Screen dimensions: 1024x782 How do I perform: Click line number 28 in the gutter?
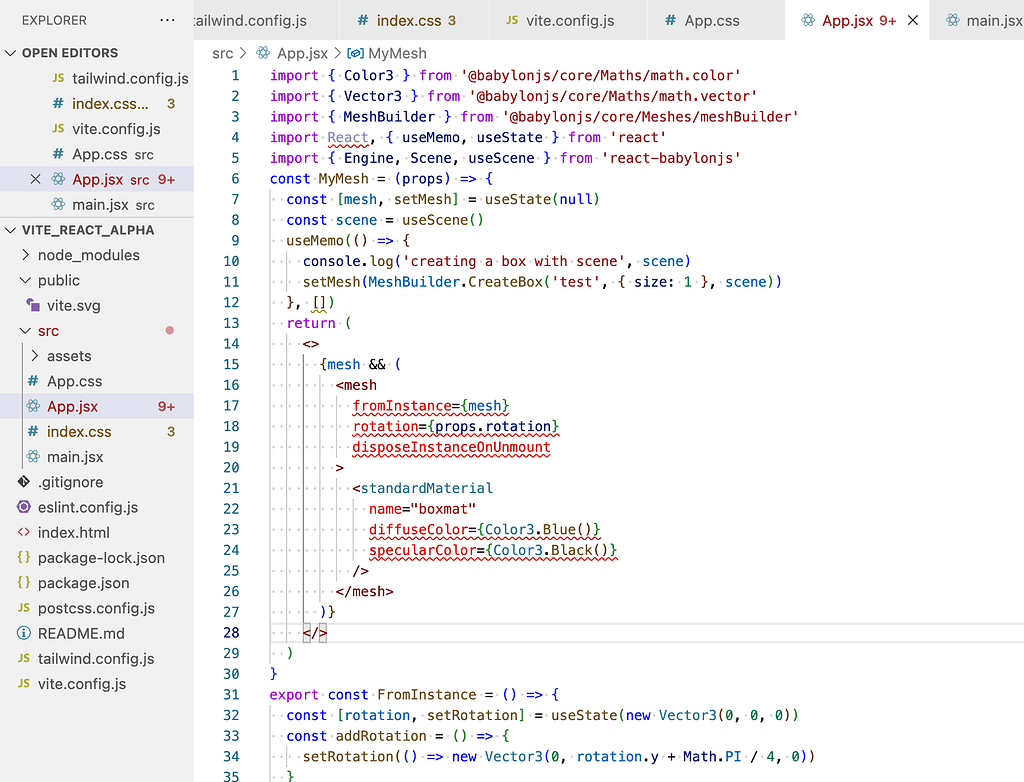232,632
